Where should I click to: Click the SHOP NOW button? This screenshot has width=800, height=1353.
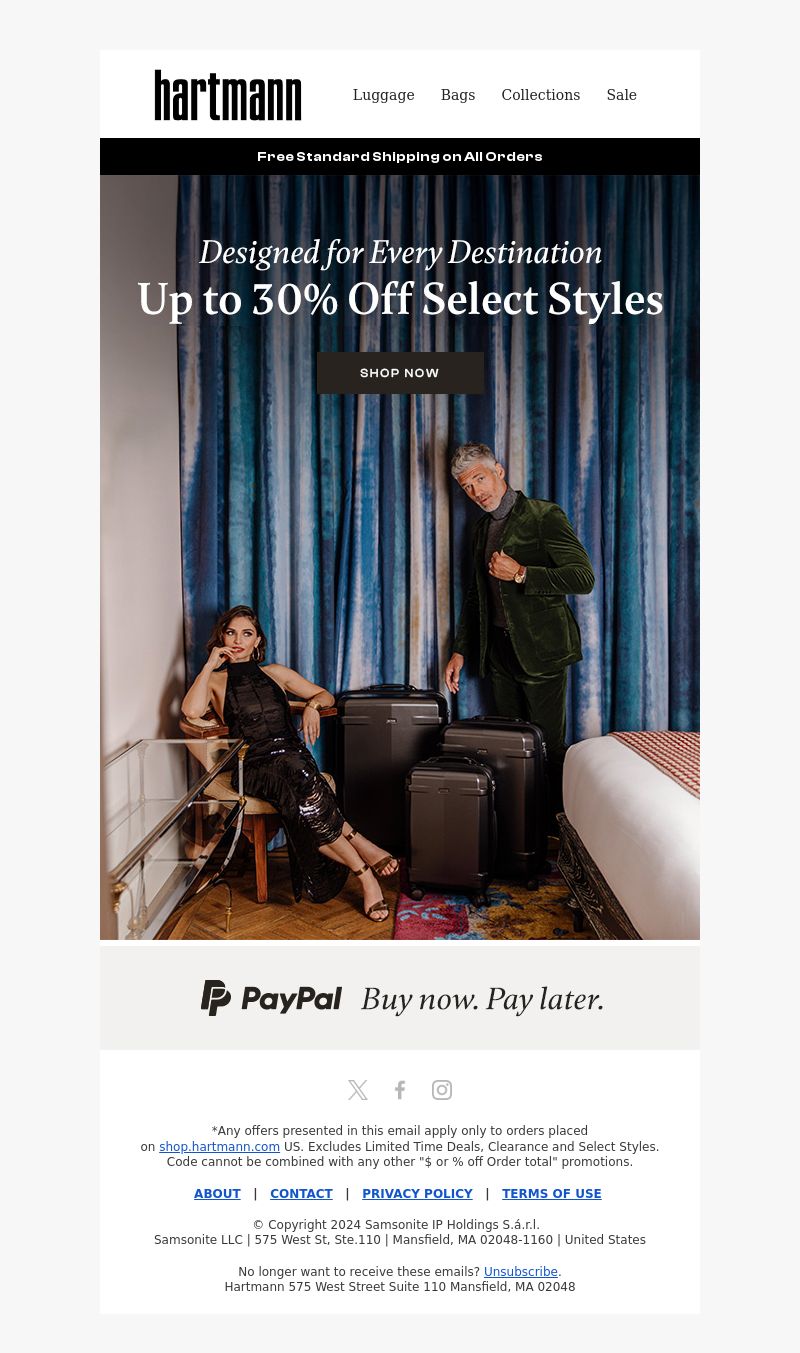click(400, 373)
